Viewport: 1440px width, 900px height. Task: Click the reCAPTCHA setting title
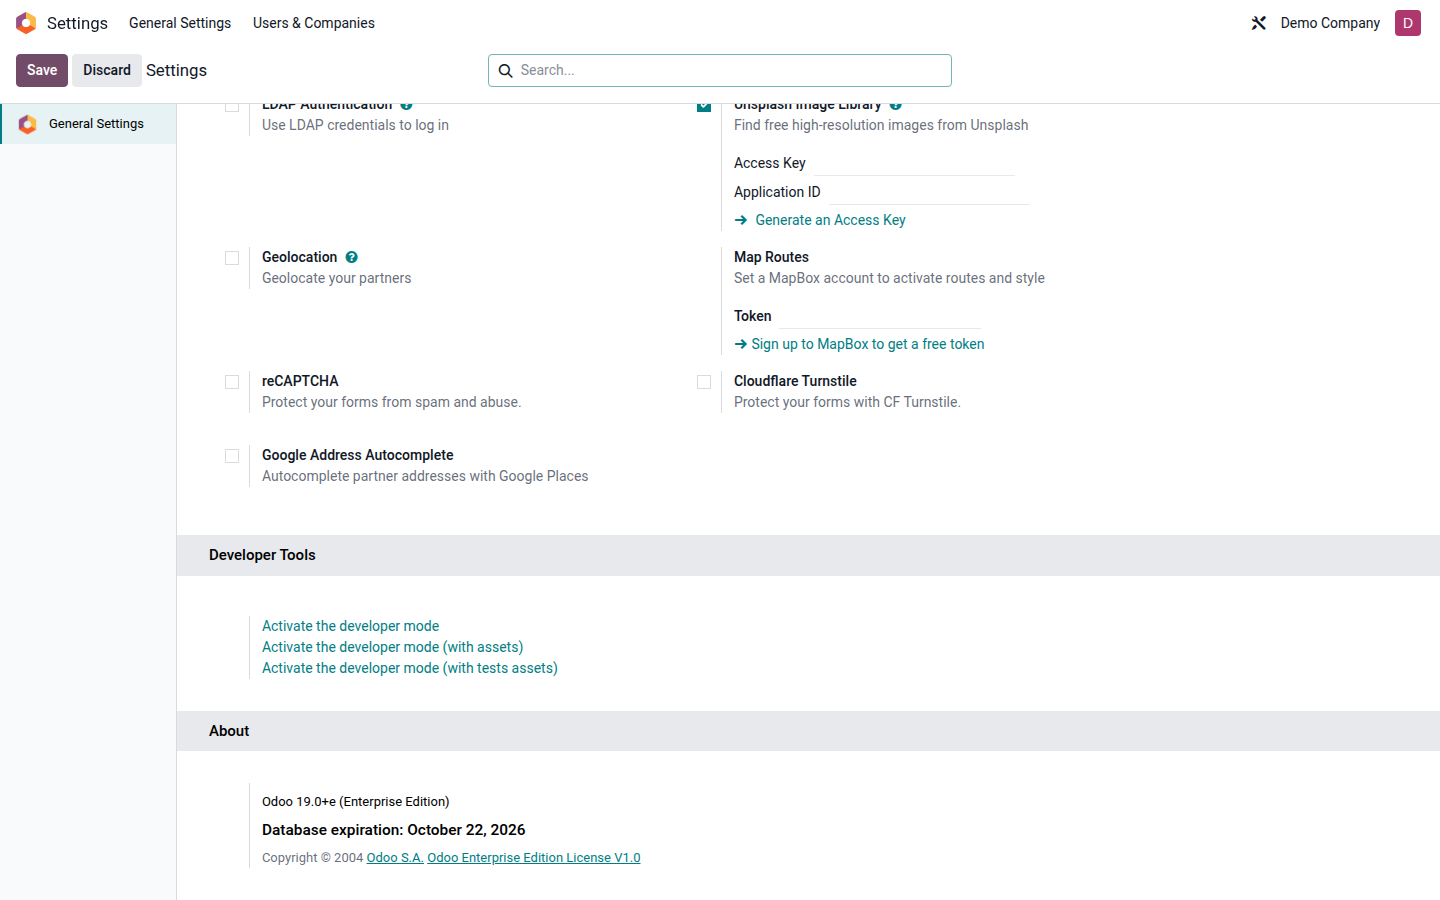tap(300, 381)
